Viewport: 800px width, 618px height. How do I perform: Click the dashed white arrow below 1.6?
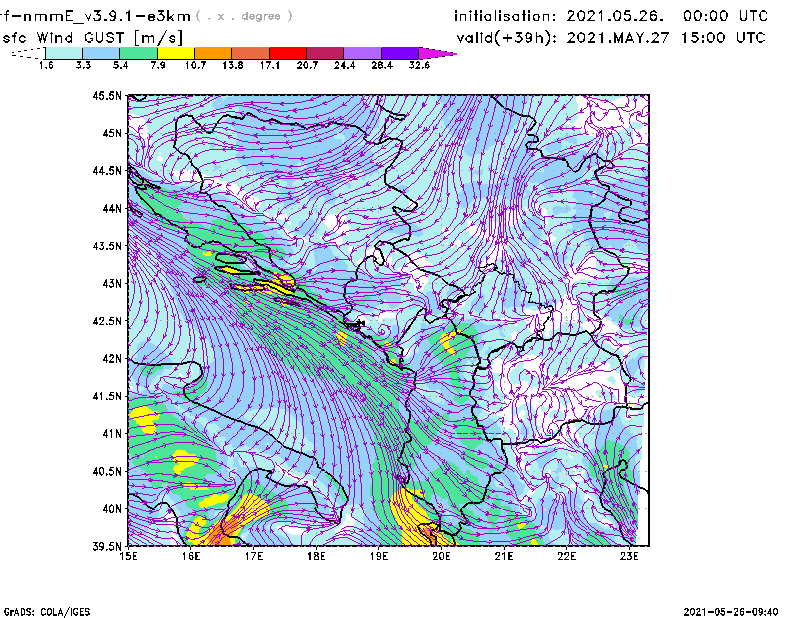pos(28,53)
